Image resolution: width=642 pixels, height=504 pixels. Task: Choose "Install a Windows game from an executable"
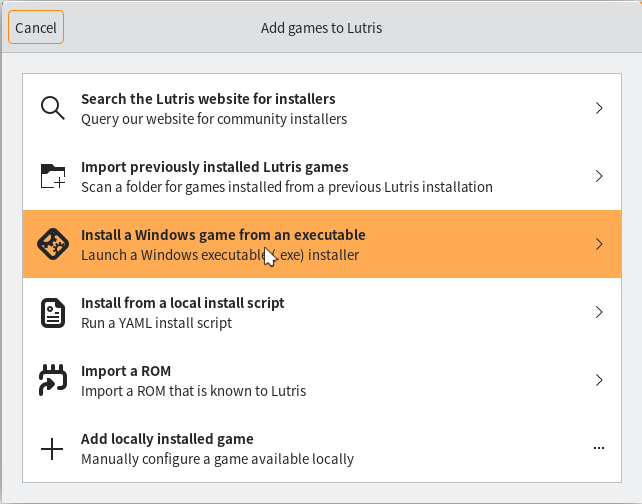point(223,235)
